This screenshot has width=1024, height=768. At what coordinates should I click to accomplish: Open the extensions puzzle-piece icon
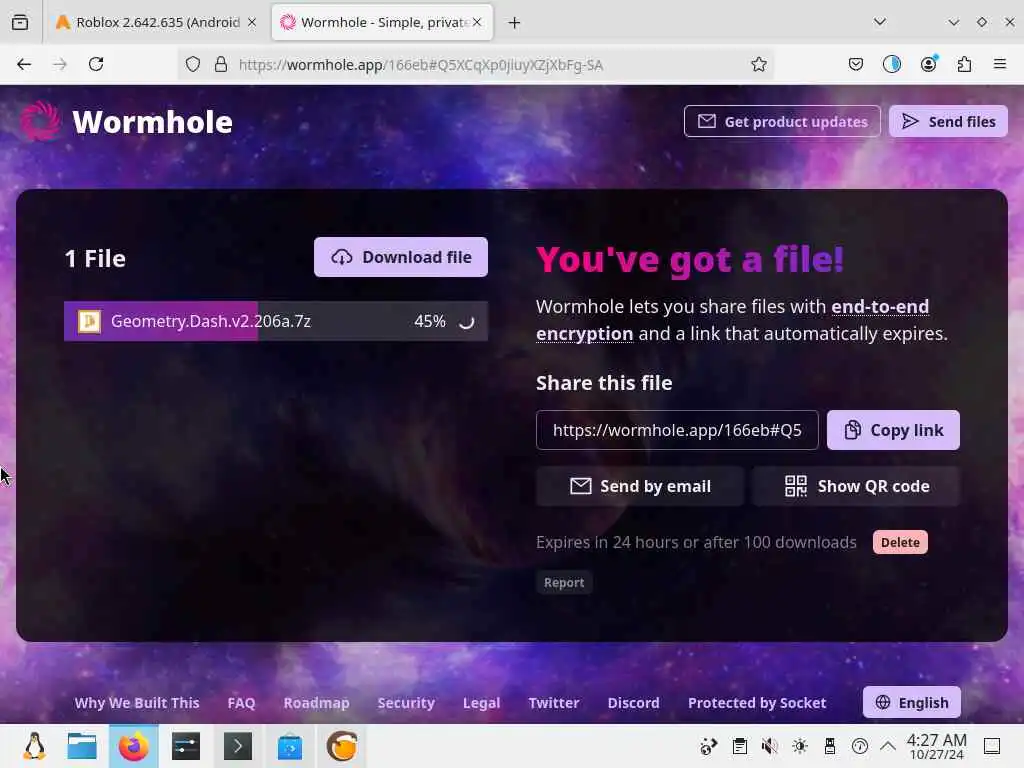(x=964, y=64)
